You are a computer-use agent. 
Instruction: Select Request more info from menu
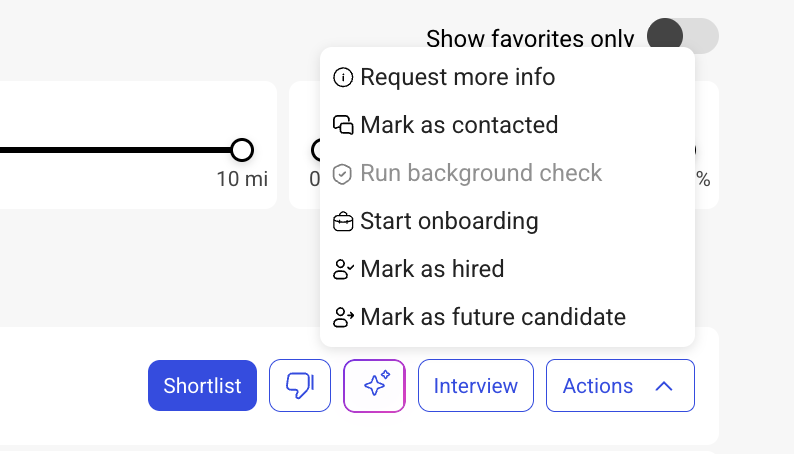(x=457, y=77)
